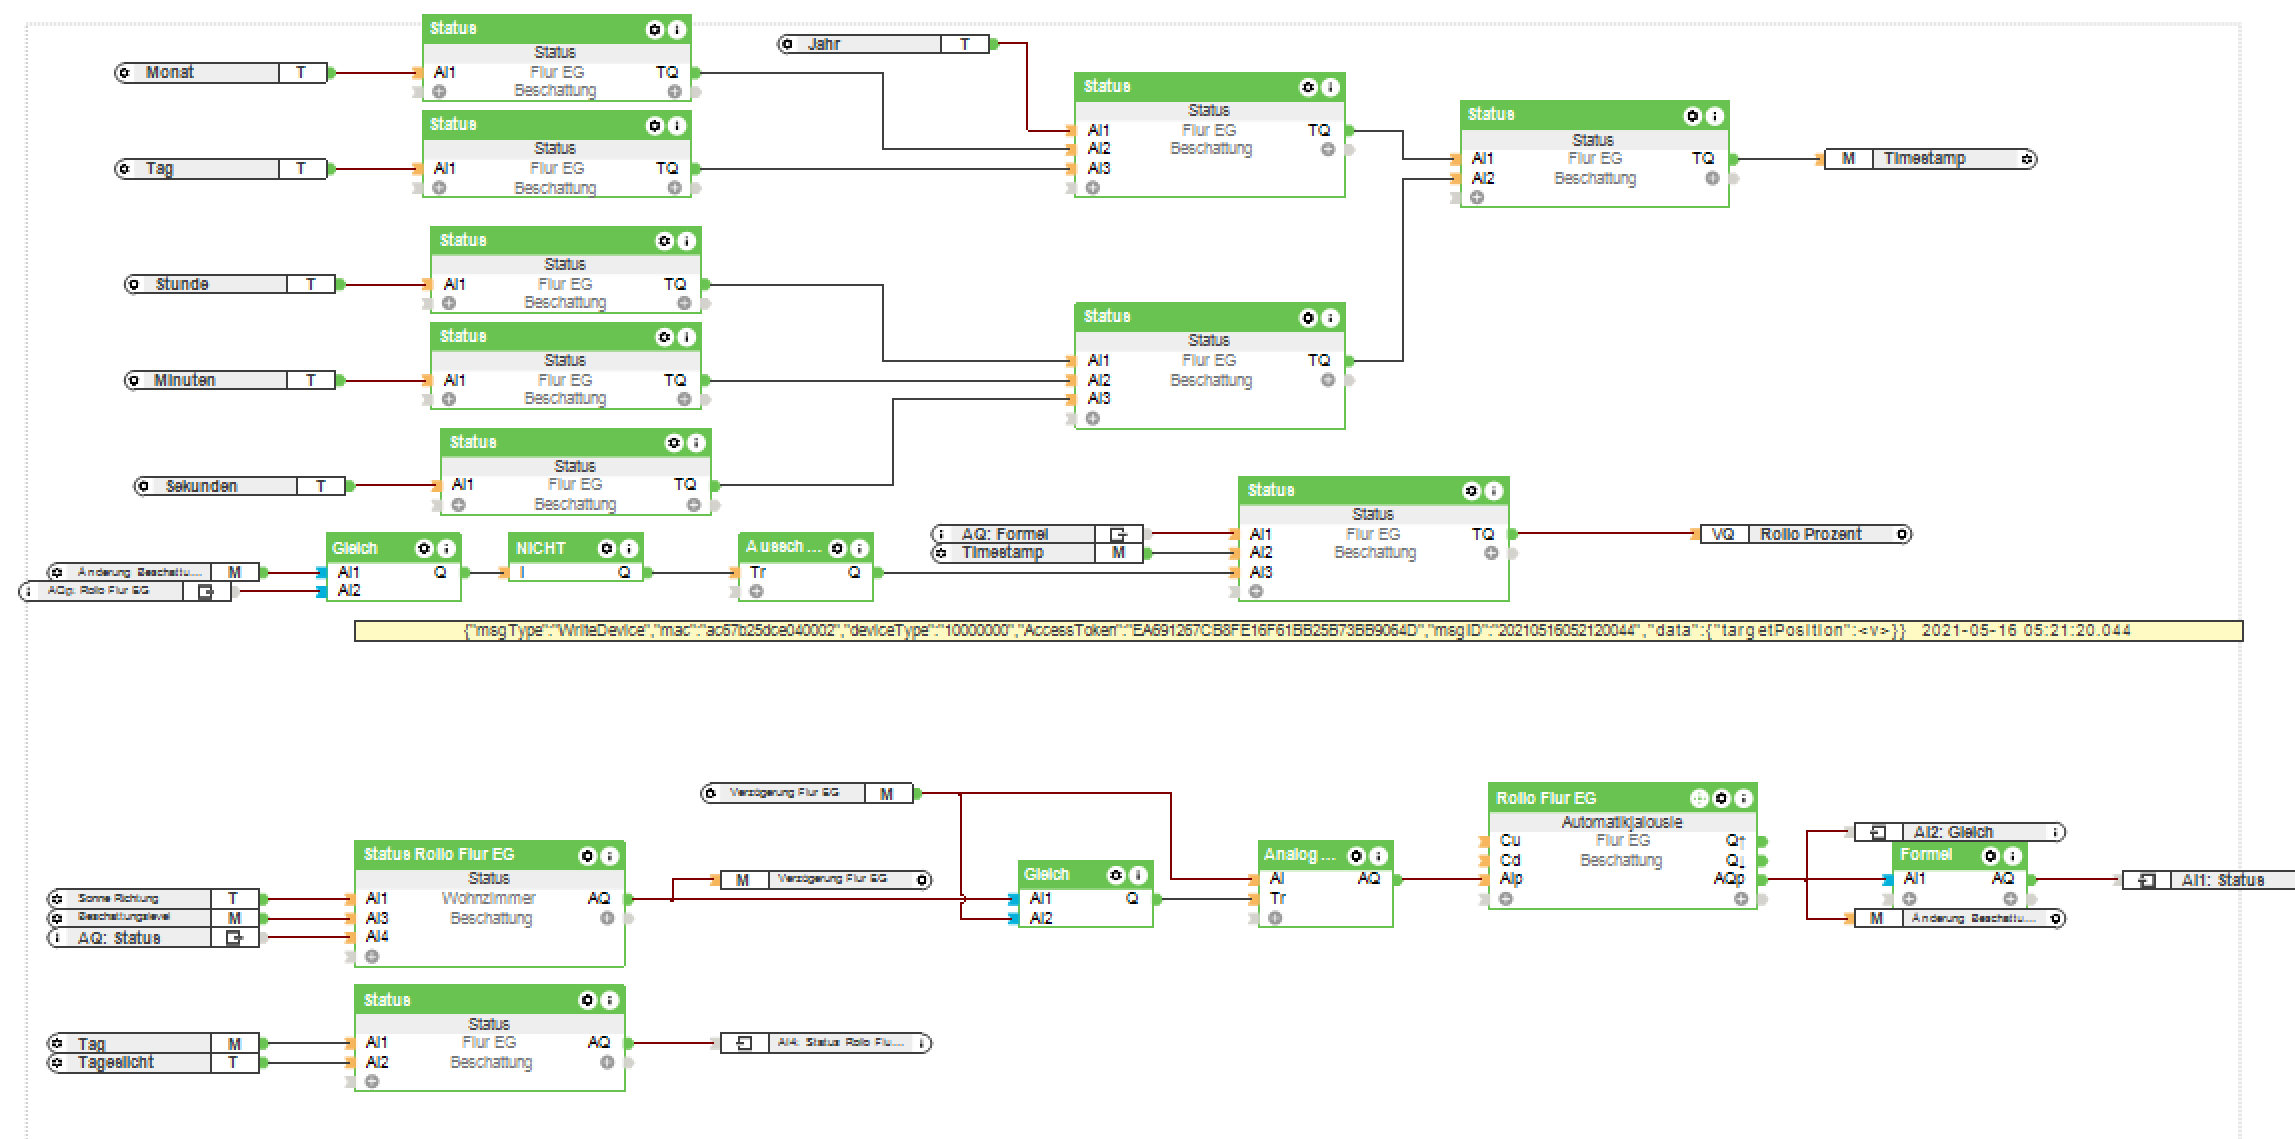The height and width of the screenshot is (1139, 2295).
Task: Click info icon on the Formel block
Action: click(x=2012, y=856)
